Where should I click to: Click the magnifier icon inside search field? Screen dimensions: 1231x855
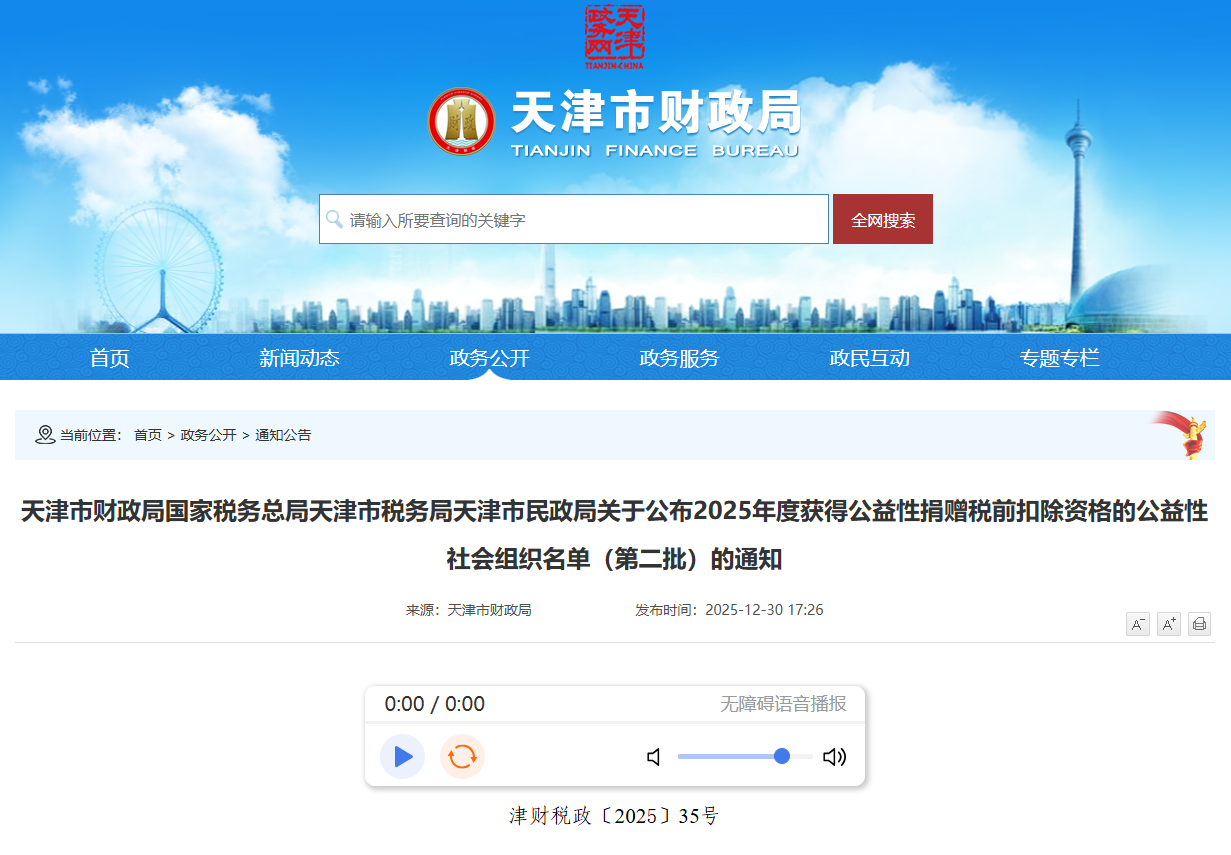(333, 218)
